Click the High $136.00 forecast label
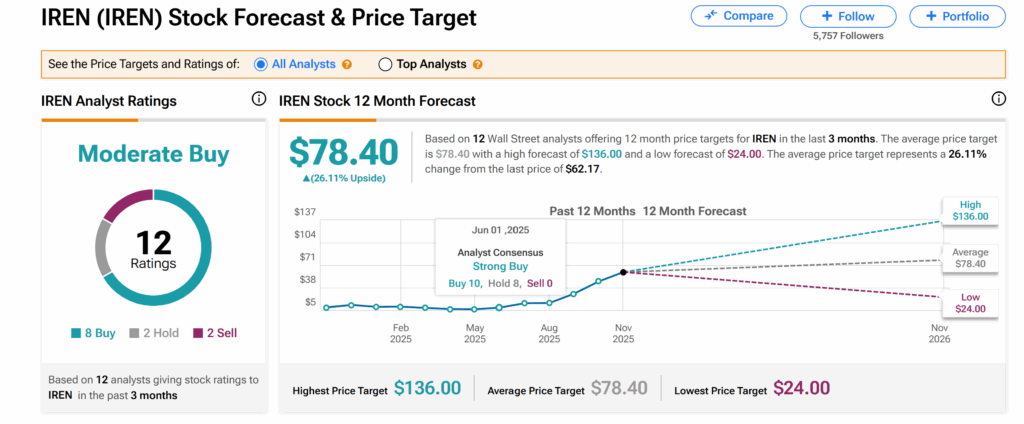 (x=970, y=210)
